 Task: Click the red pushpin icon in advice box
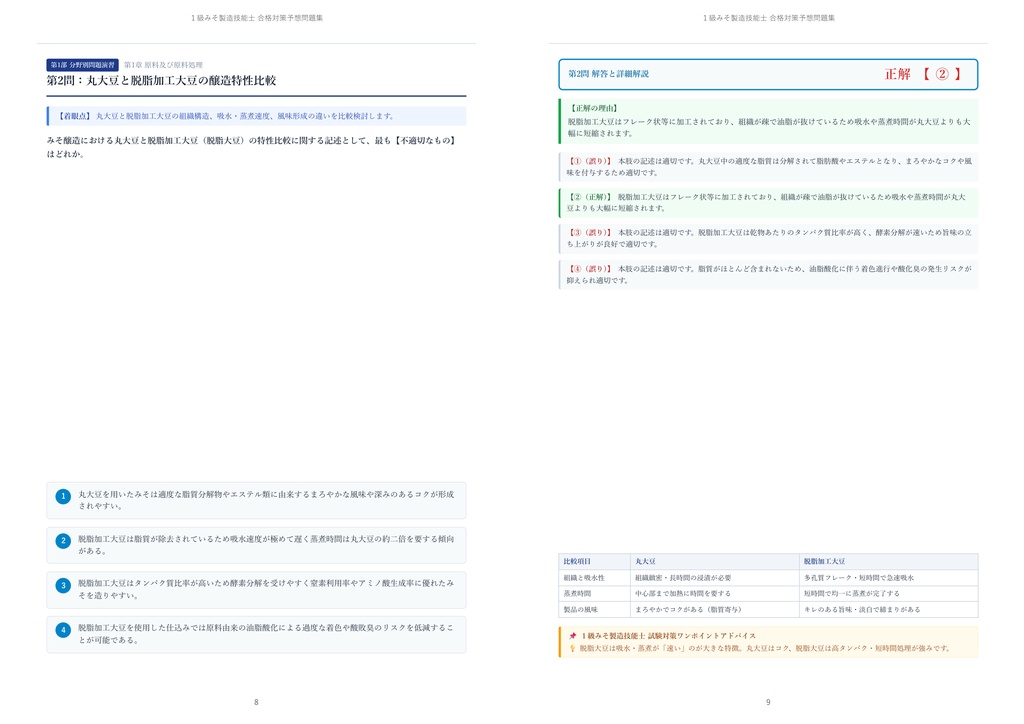[x=573, y=636]
